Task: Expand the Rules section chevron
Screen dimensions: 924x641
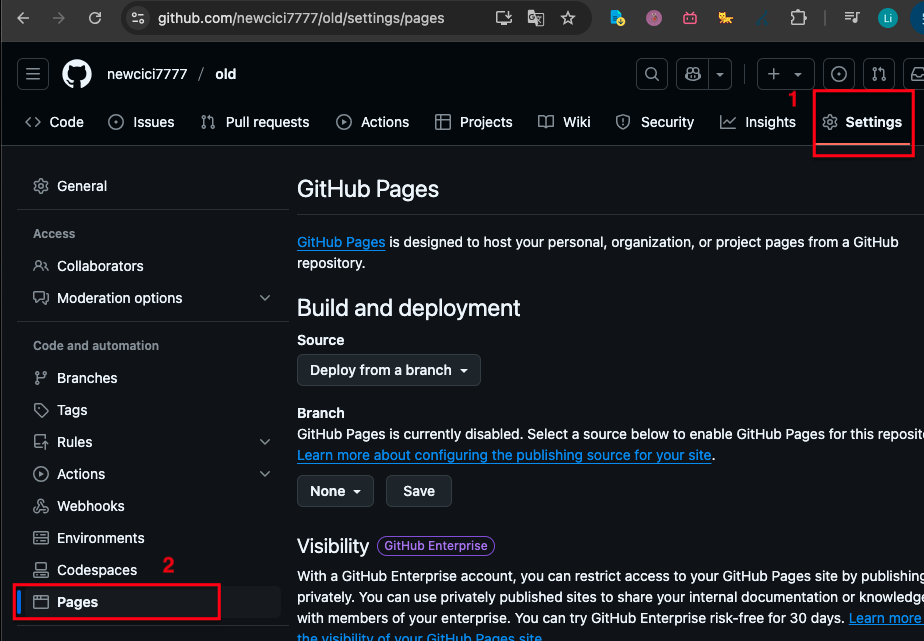Action: (x=265, y=442)
